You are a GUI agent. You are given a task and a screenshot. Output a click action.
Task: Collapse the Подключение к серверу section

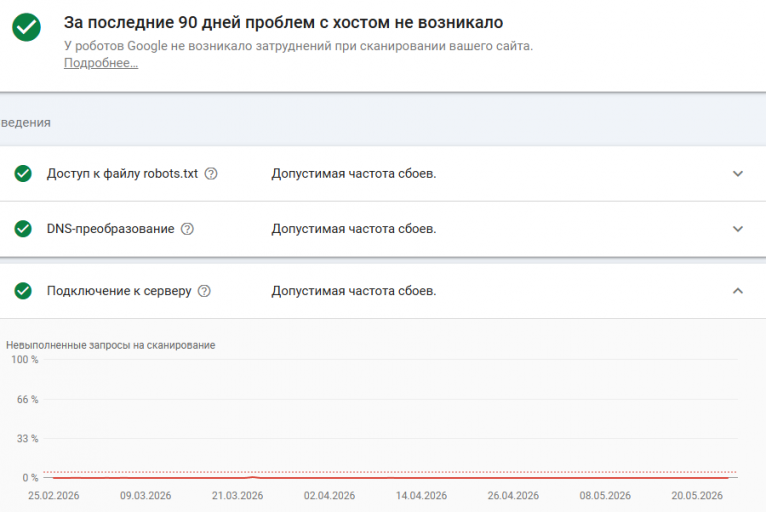(738, 291)
